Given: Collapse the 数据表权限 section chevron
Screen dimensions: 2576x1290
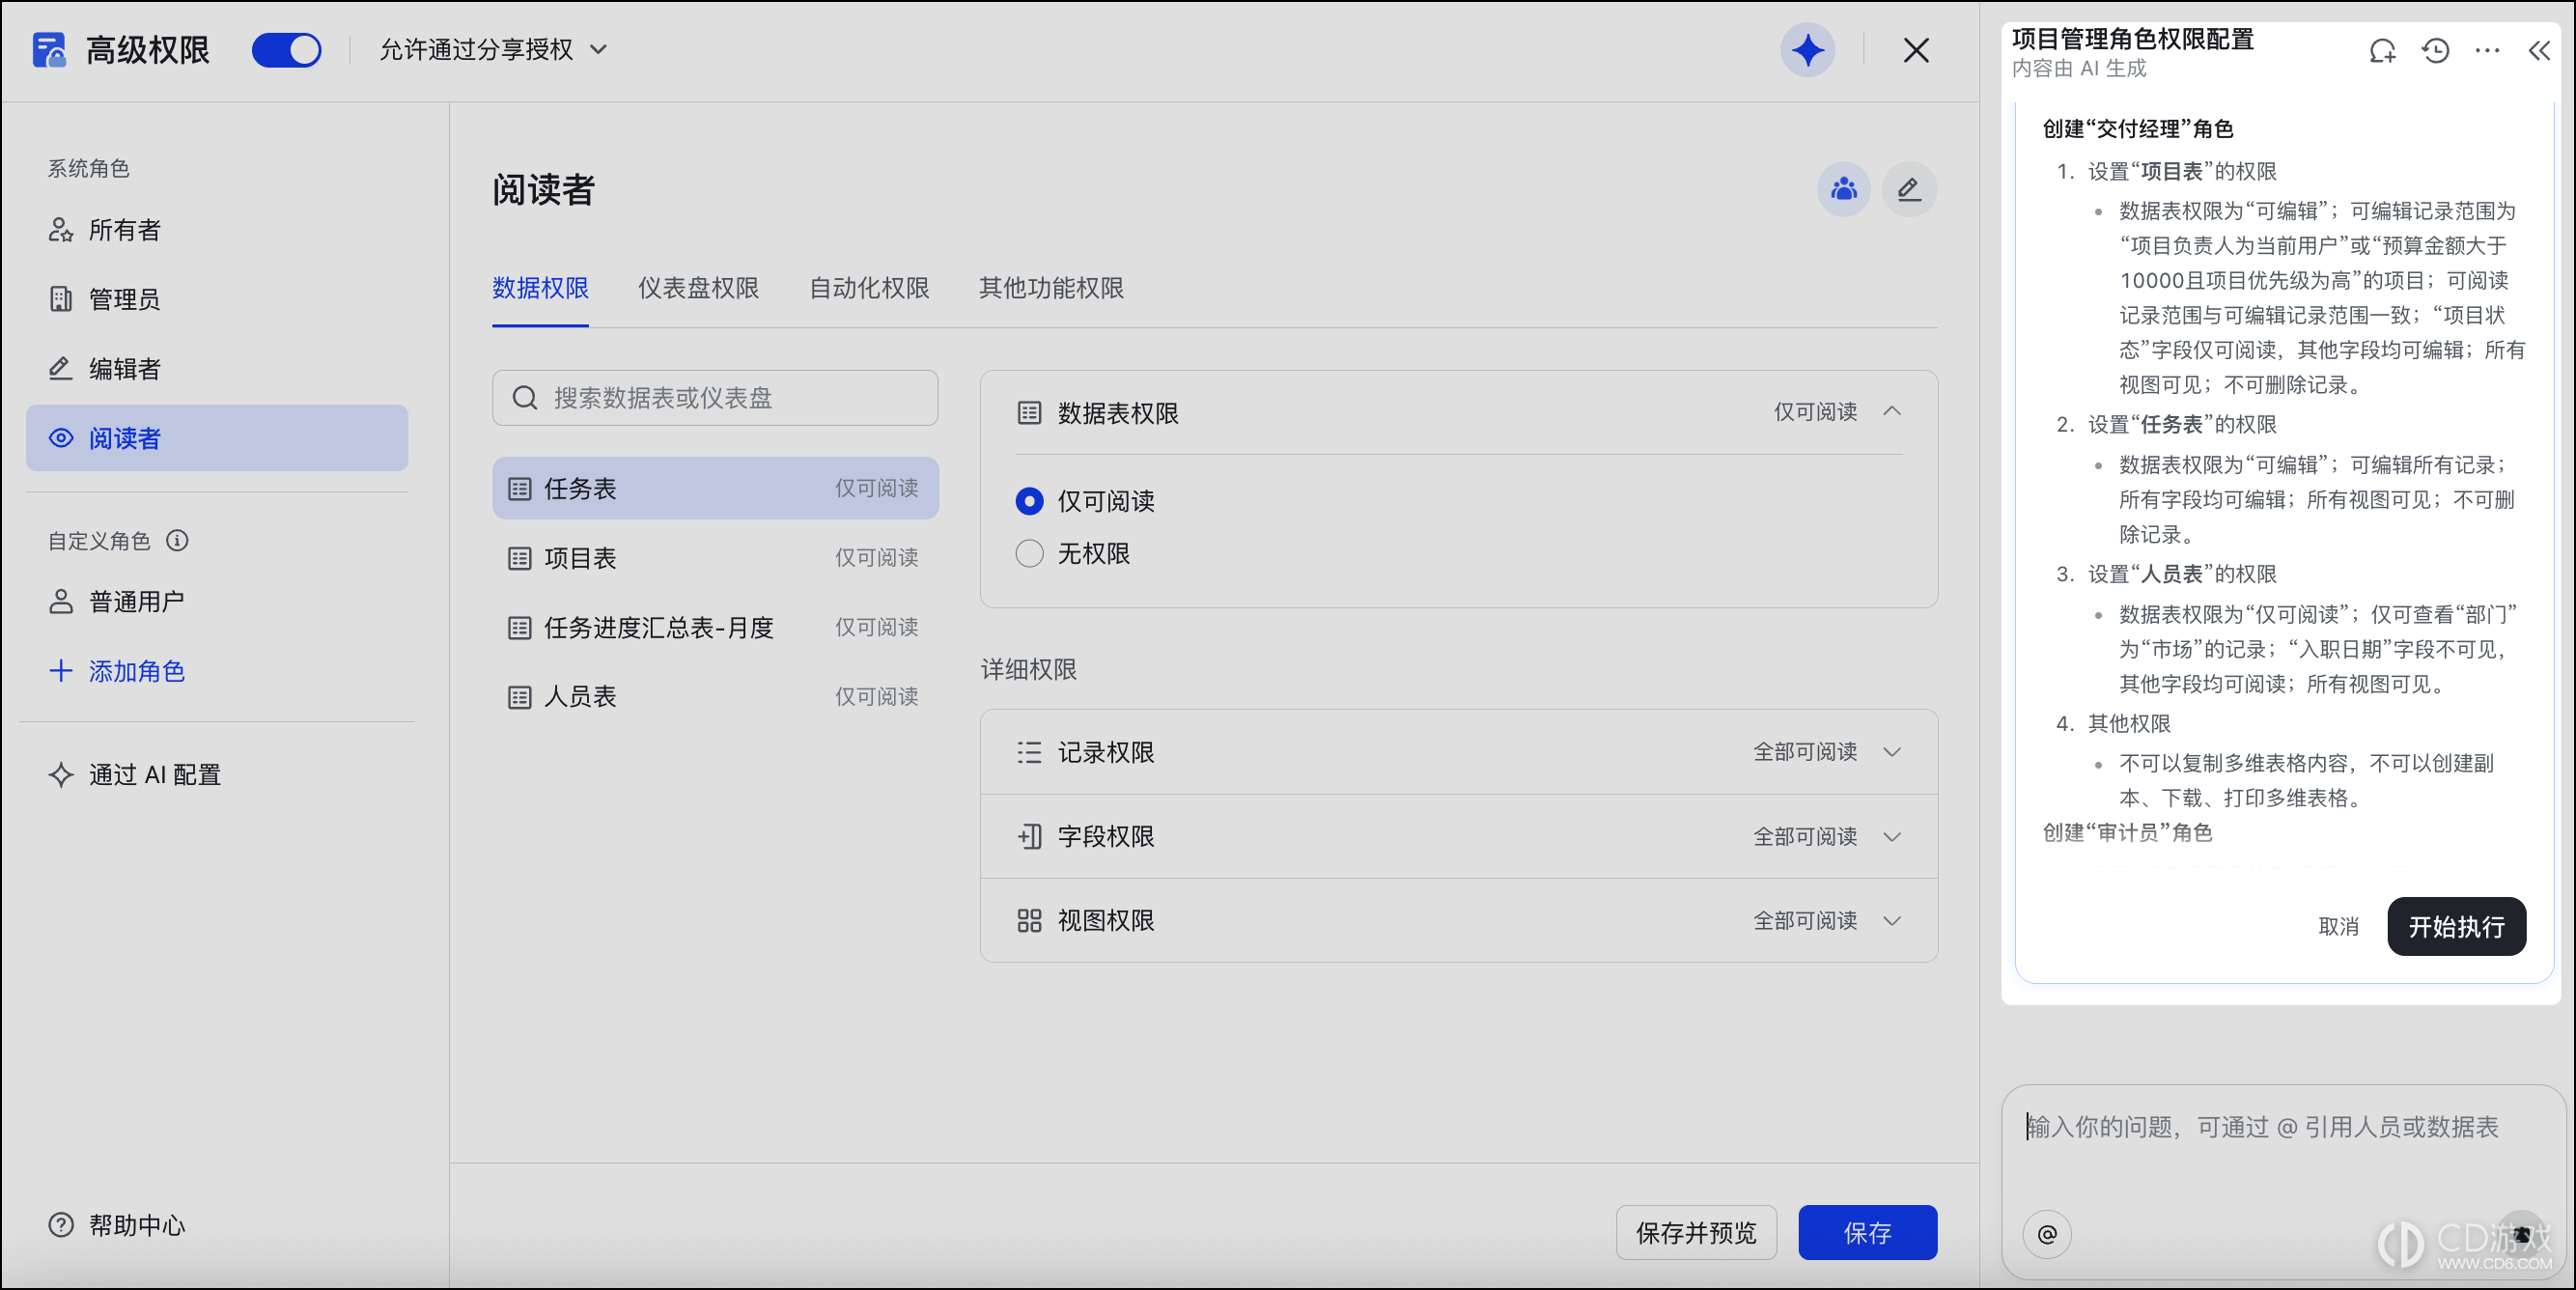Looking at the screenshot, I should [1892, 412].
